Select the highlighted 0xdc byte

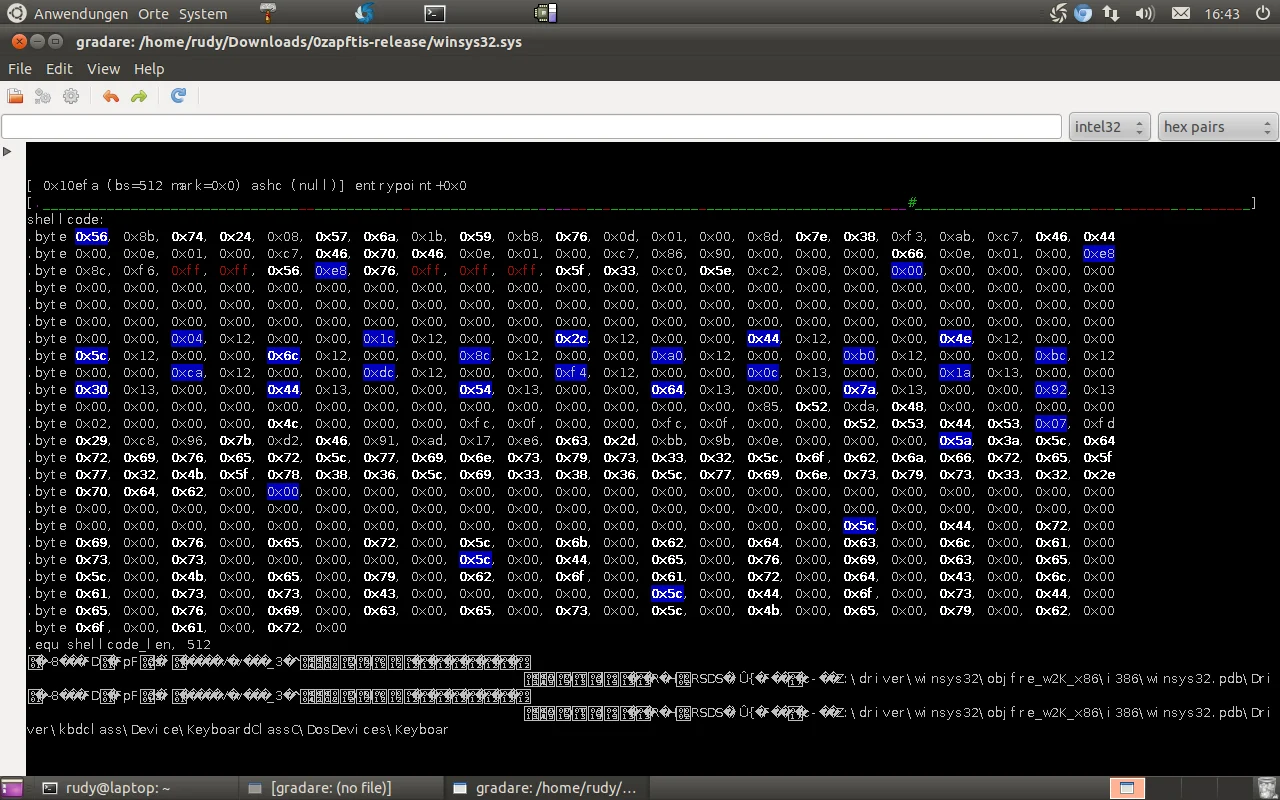click(x=379, y=373)
